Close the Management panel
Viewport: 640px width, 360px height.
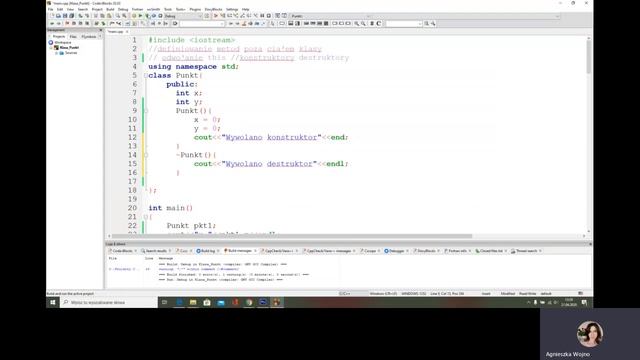(100, 30)
